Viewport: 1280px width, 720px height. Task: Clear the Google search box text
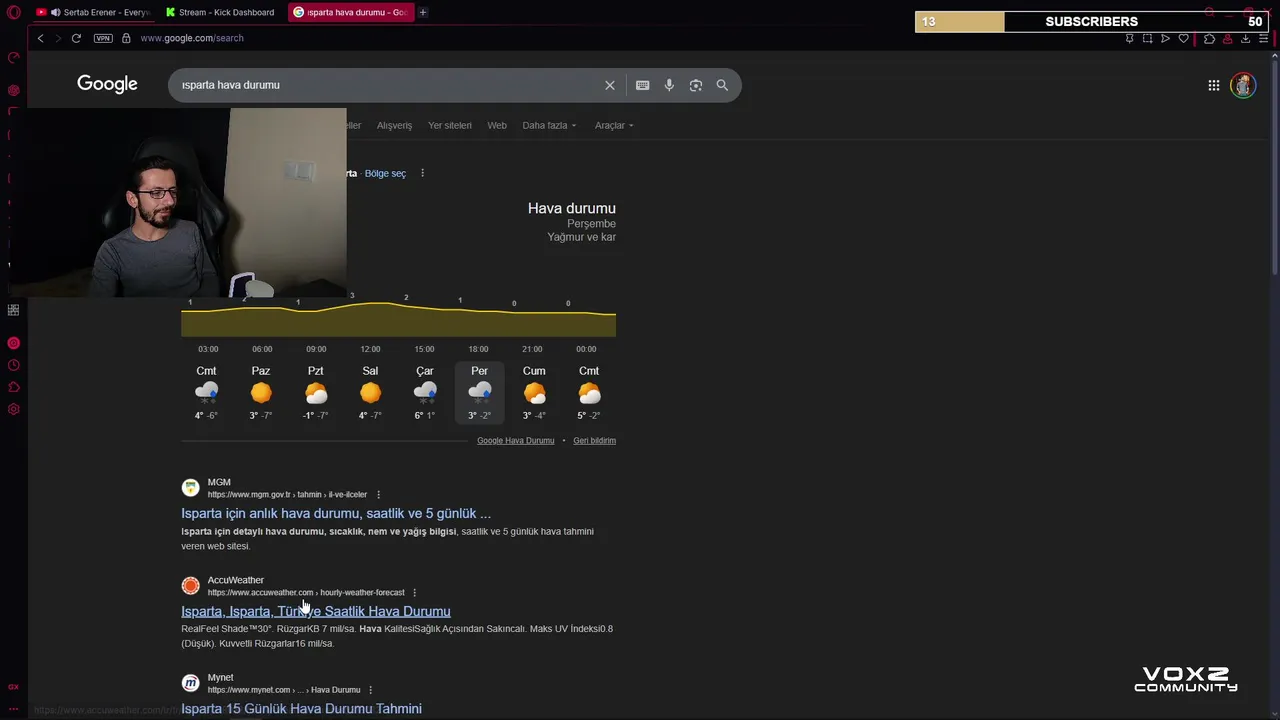click(610, 85)
